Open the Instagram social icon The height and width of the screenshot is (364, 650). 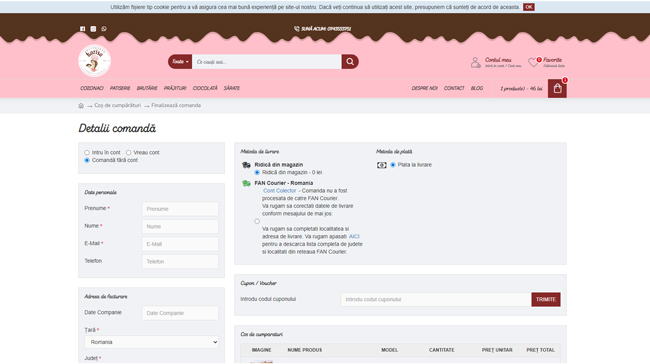tap(93, 29)
